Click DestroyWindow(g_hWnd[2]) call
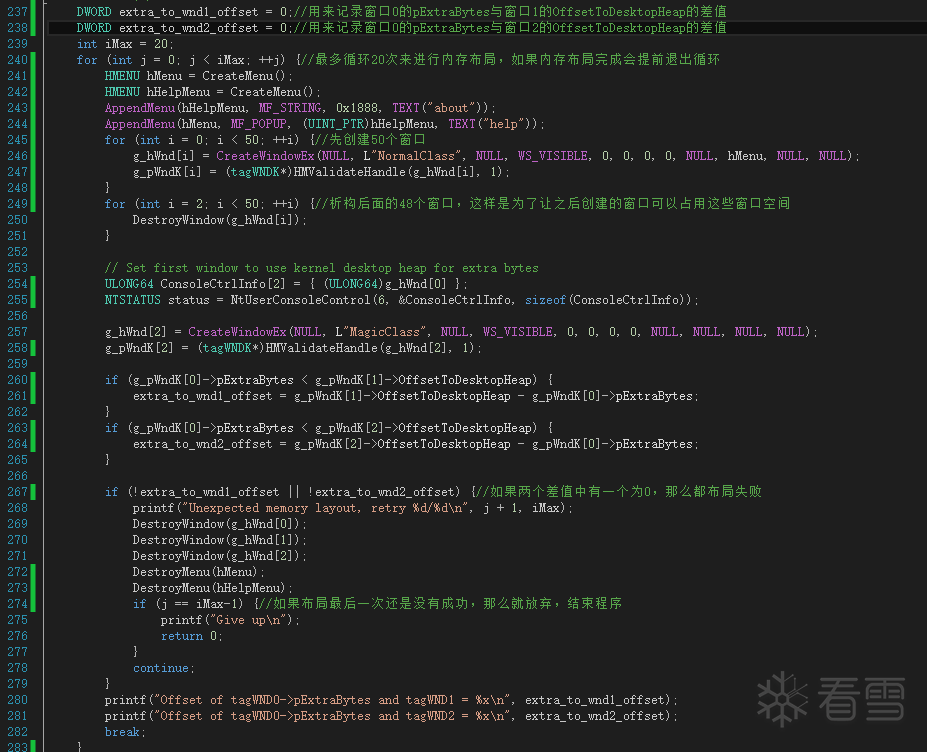The image size is (927, 752). [x=217, y=555]
